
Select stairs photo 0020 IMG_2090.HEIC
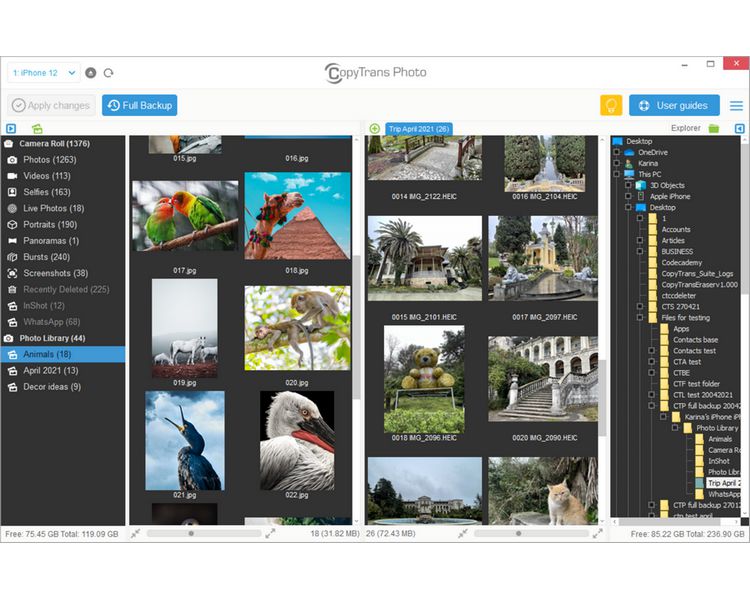[543, 379]
